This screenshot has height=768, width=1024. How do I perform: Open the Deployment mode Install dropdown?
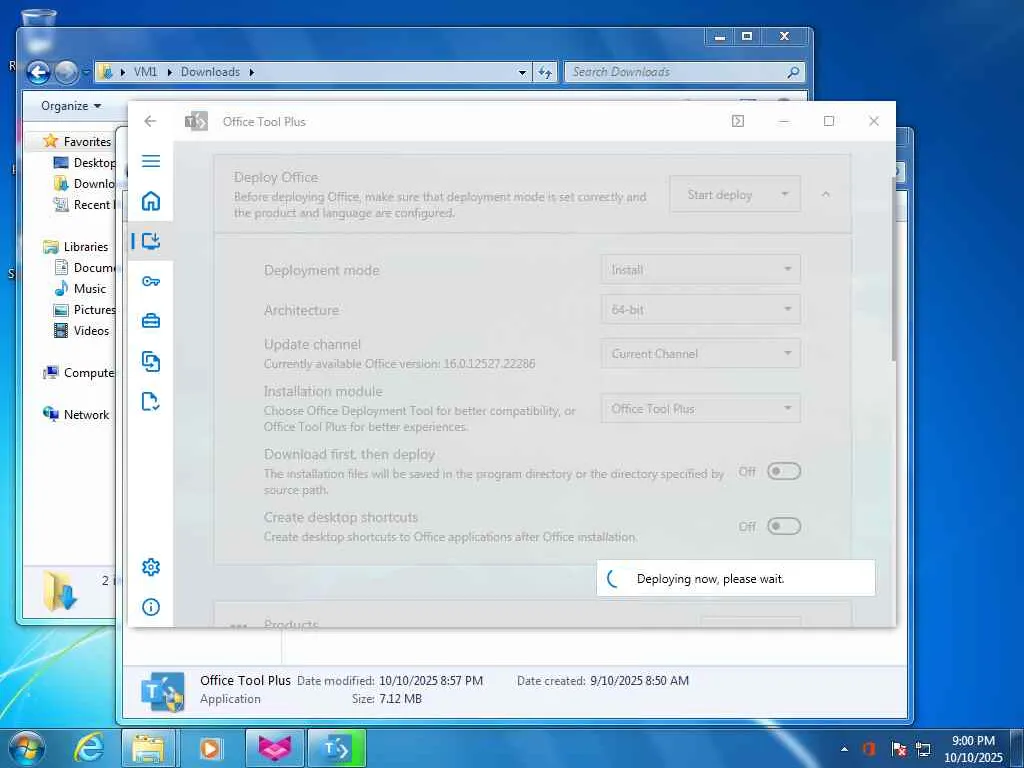point(700,269)
